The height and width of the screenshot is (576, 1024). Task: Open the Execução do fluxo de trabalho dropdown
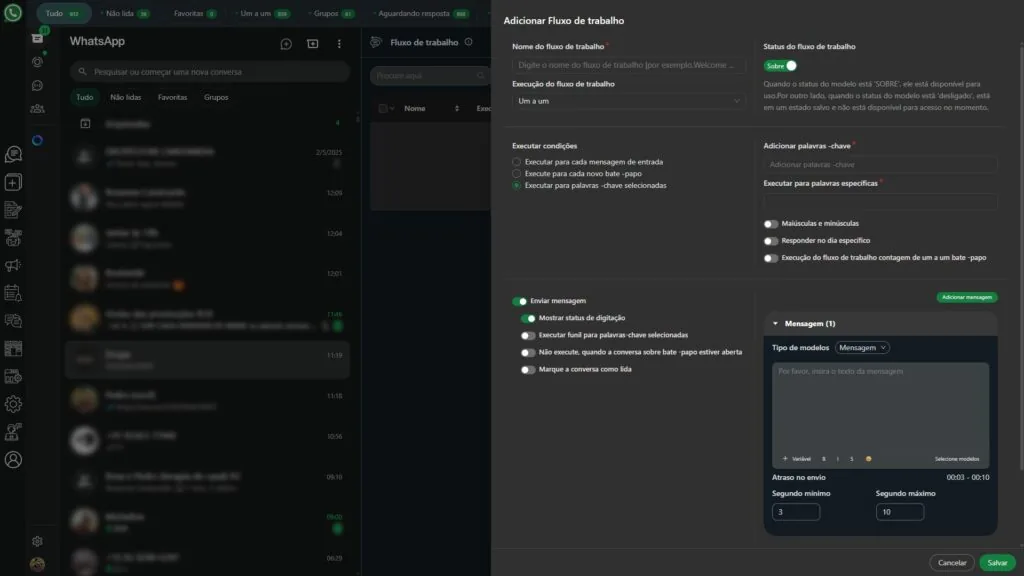click(628, 101)
